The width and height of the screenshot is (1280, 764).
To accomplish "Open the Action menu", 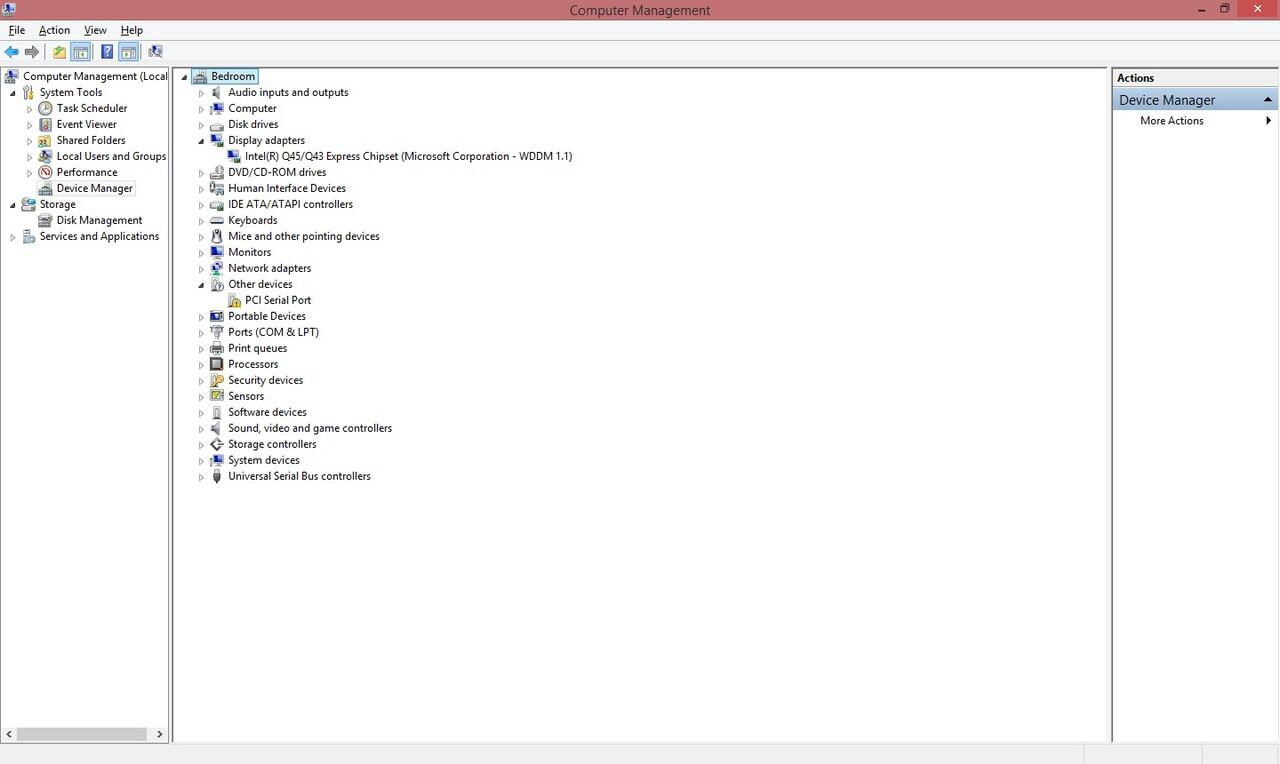I will 55,30.
